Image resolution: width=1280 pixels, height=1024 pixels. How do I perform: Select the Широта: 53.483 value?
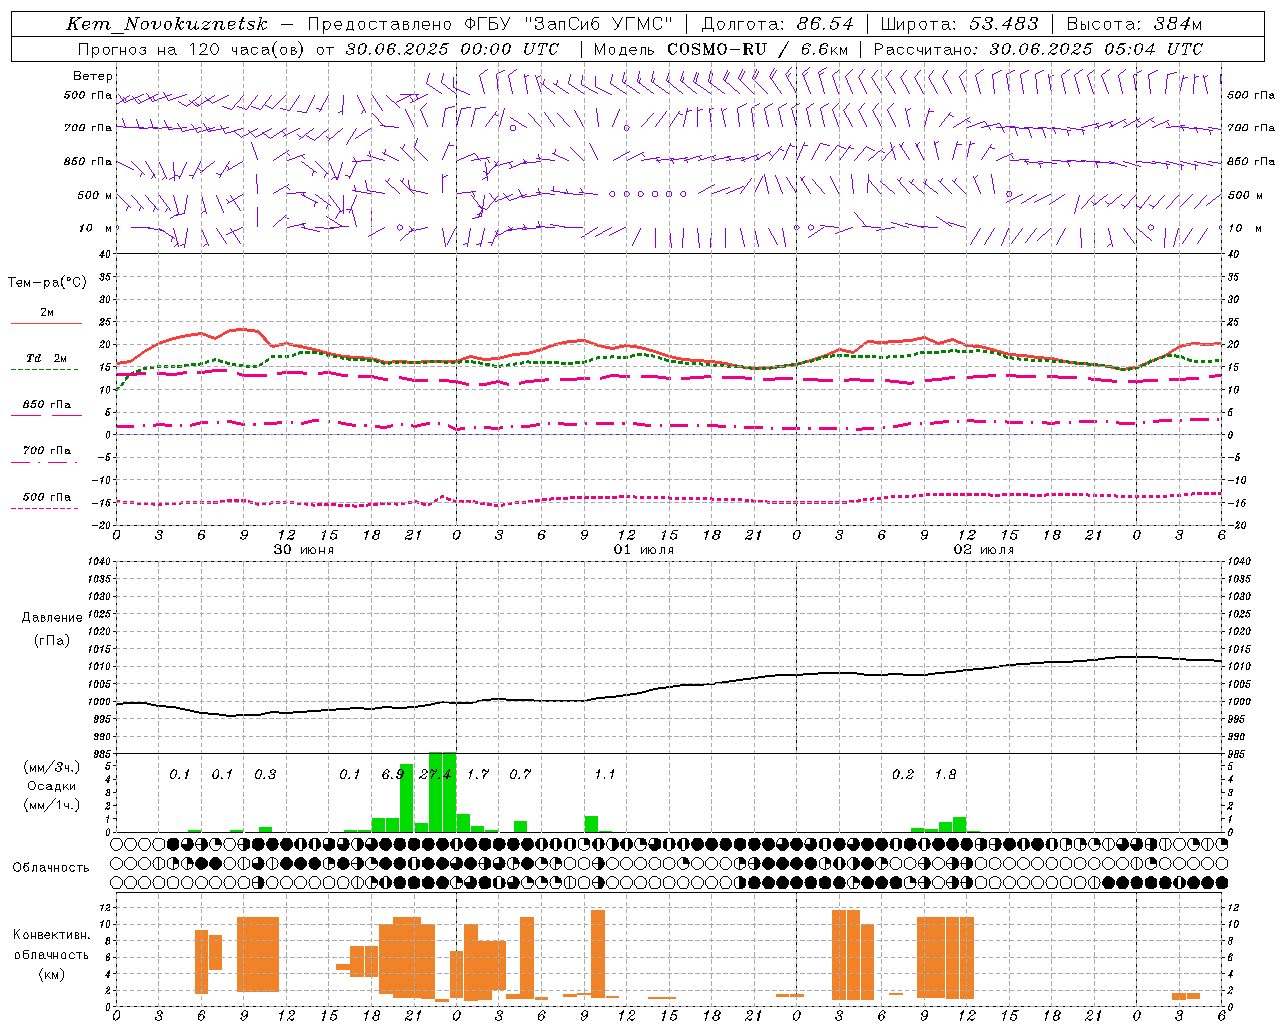pos(959,24)
